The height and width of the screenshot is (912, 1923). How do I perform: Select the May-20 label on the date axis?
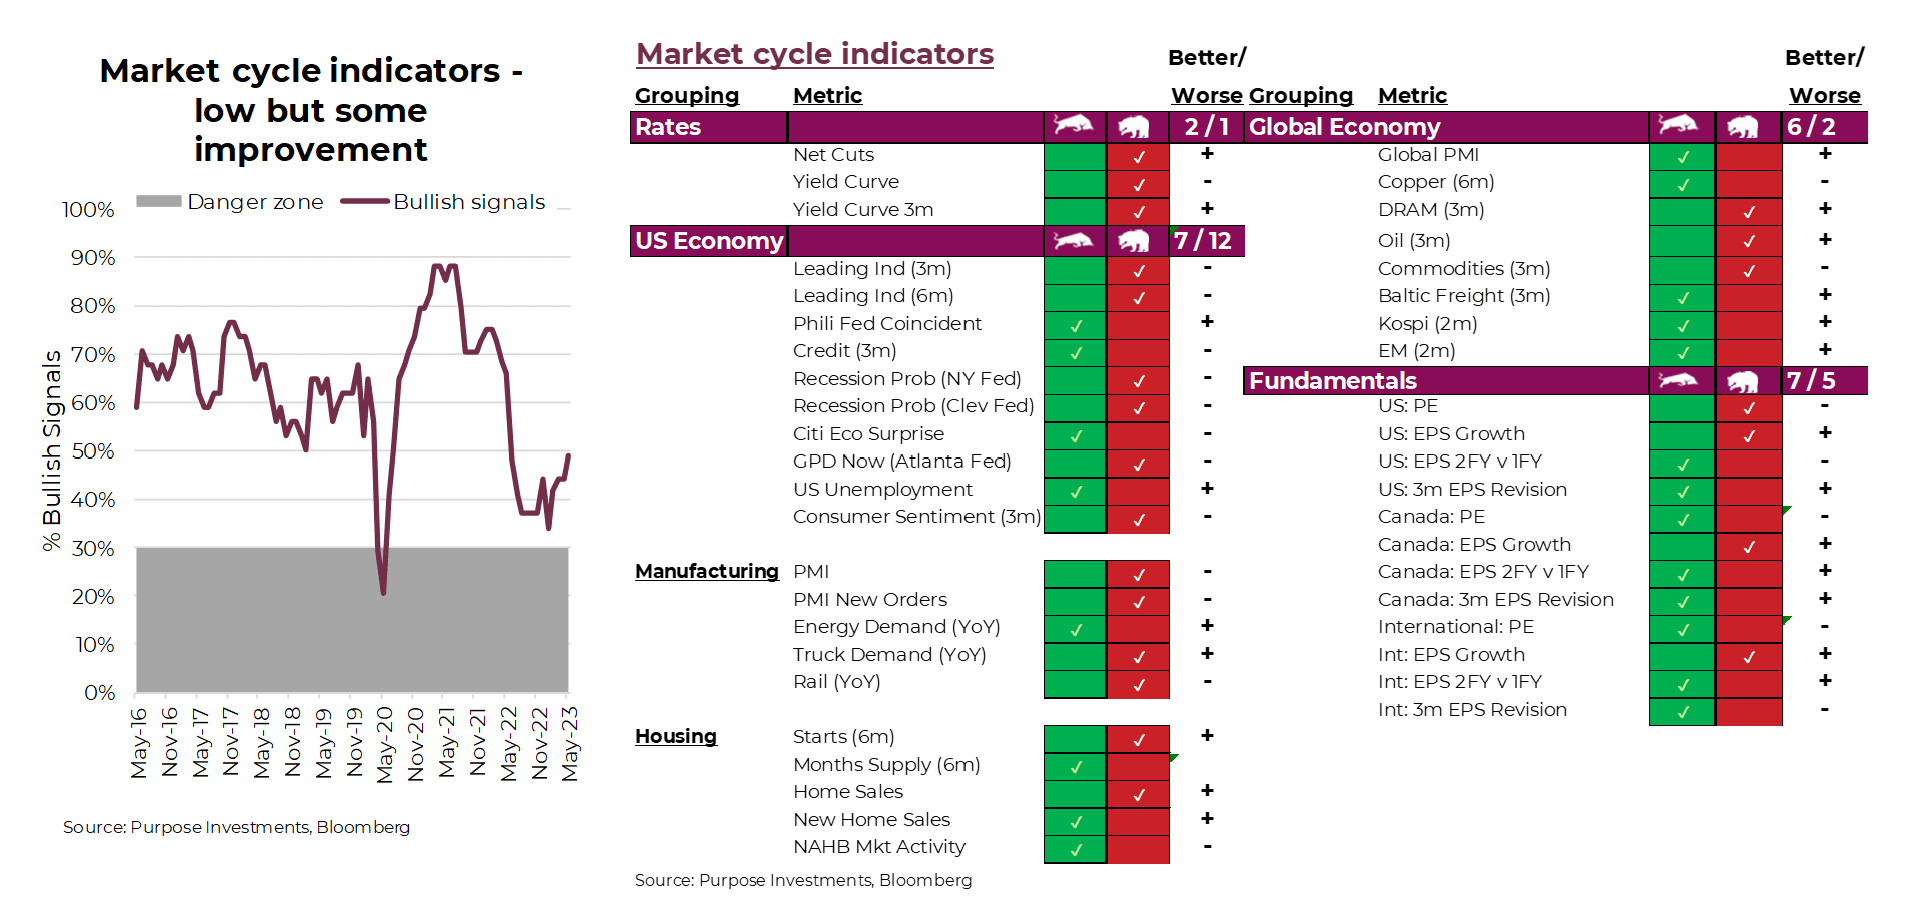point(386,743)
